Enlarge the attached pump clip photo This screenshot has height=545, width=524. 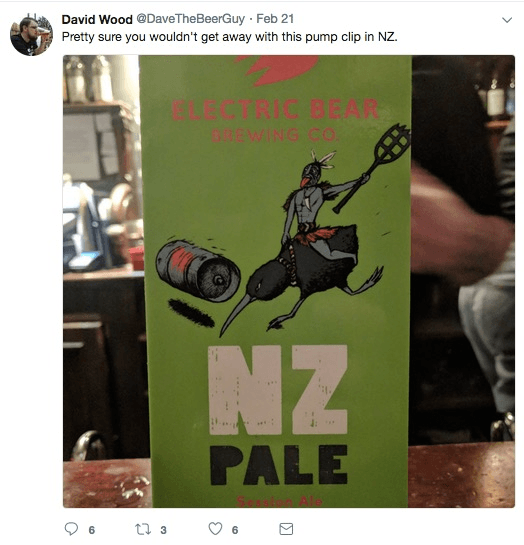click(x=289, y=281)
